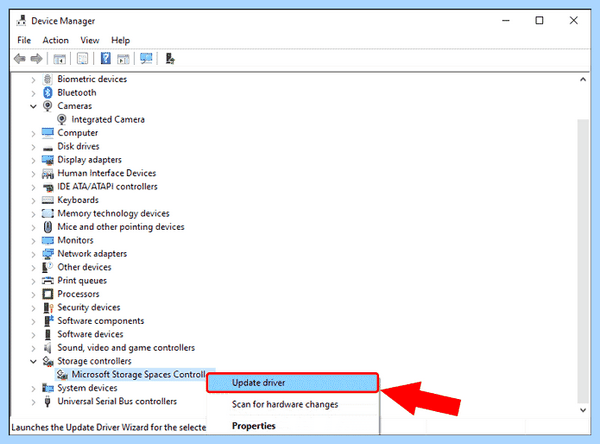Open the View menu
The width and height of the screenshot is (600, 444).
(90, 40)
